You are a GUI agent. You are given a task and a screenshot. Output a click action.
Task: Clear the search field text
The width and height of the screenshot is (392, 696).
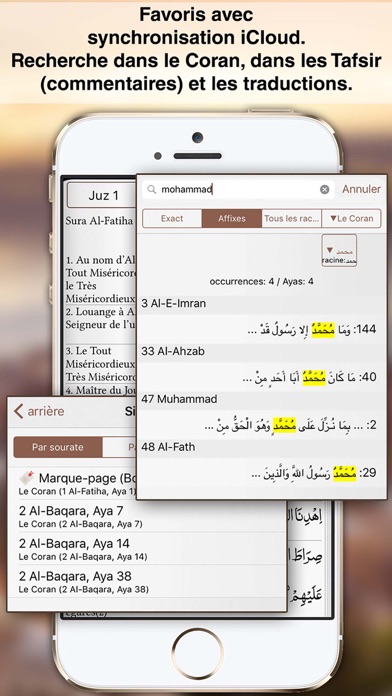(x=325, y=190)
